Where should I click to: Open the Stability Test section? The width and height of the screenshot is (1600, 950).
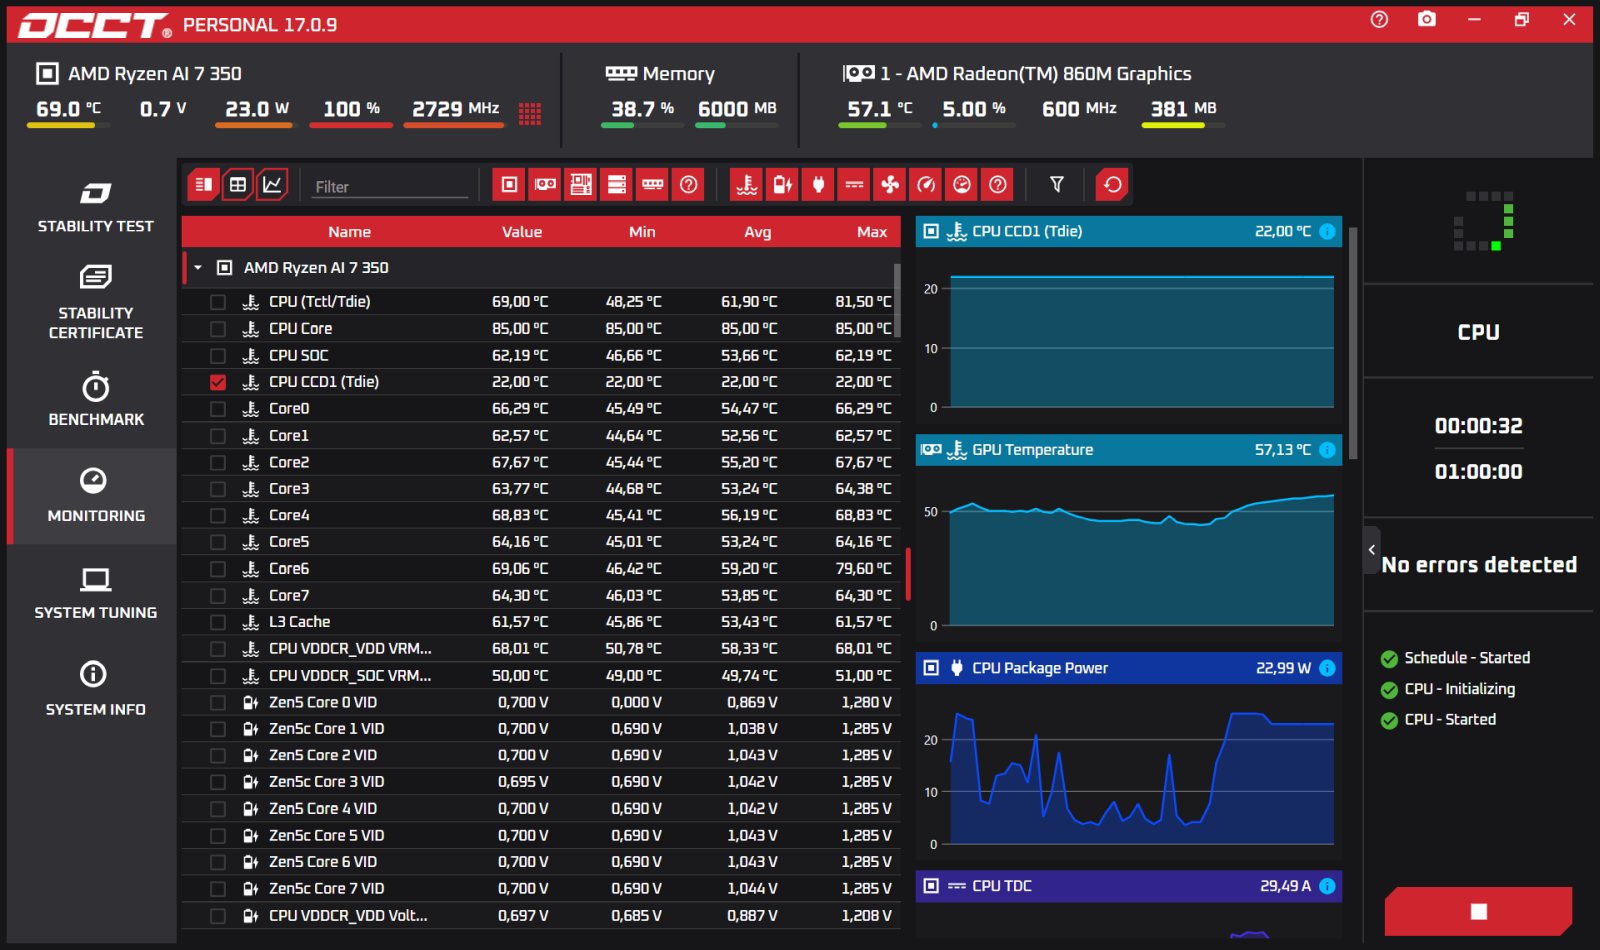[x=95, y=207]
